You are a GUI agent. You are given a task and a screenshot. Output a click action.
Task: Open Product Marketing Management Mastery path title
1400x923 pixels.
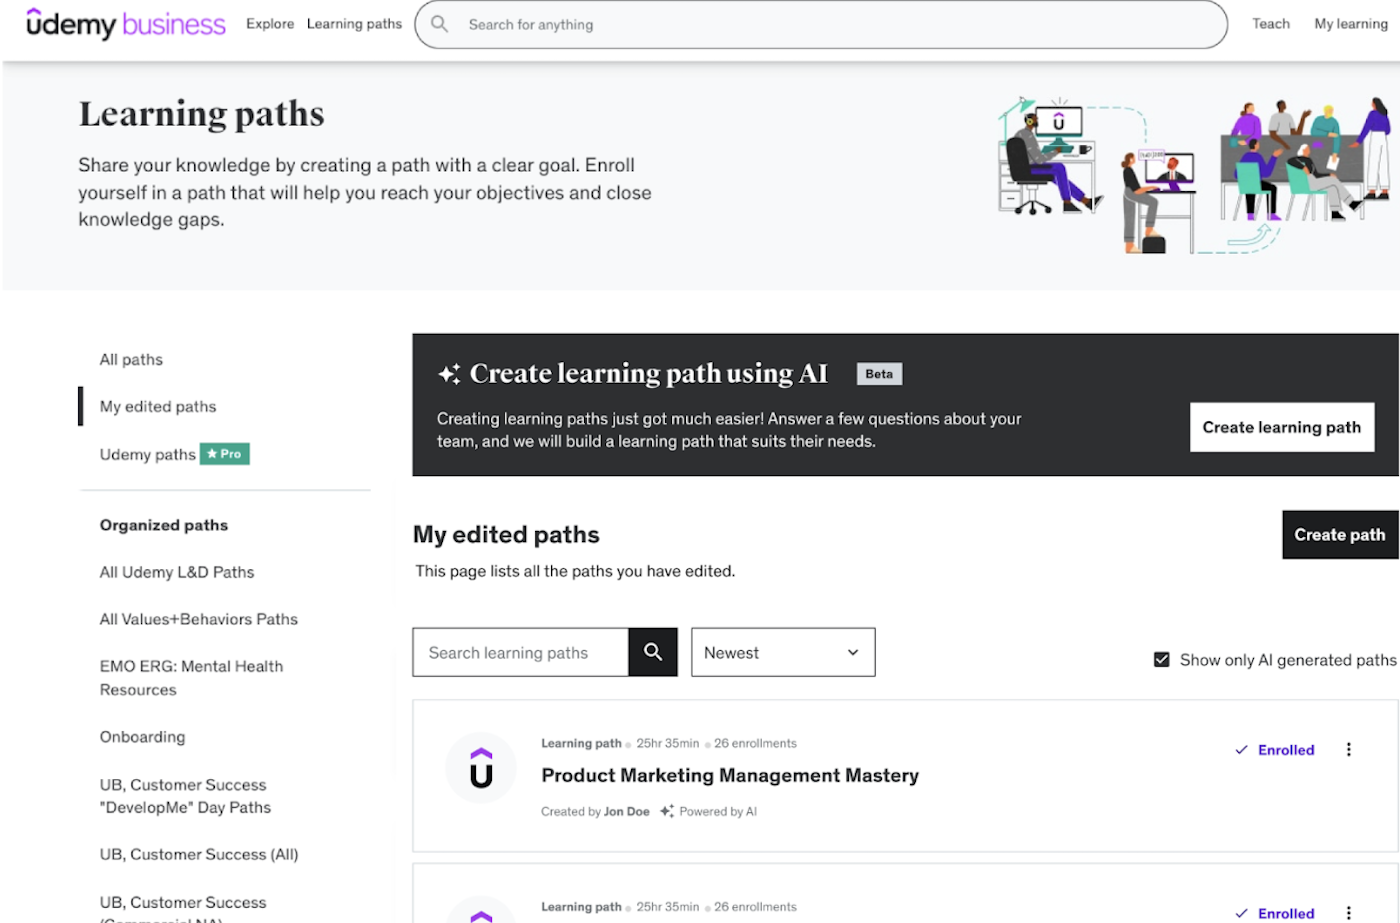pyautogui.click(x=729, y=776)
